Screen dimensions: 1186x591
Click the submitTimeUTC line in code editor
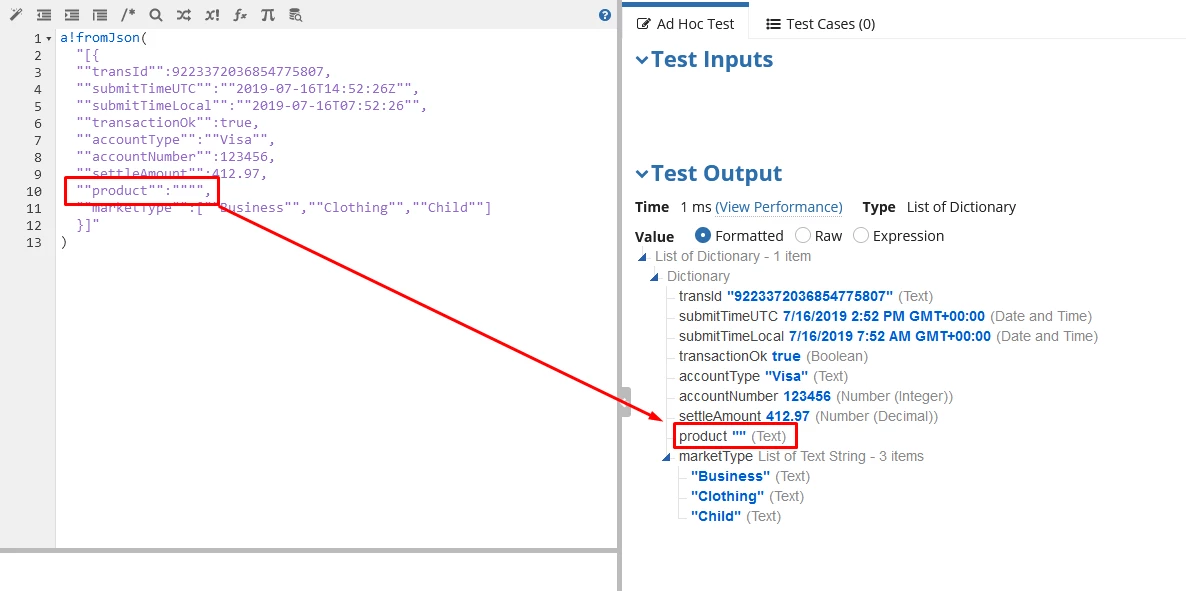tap(247, 89)
